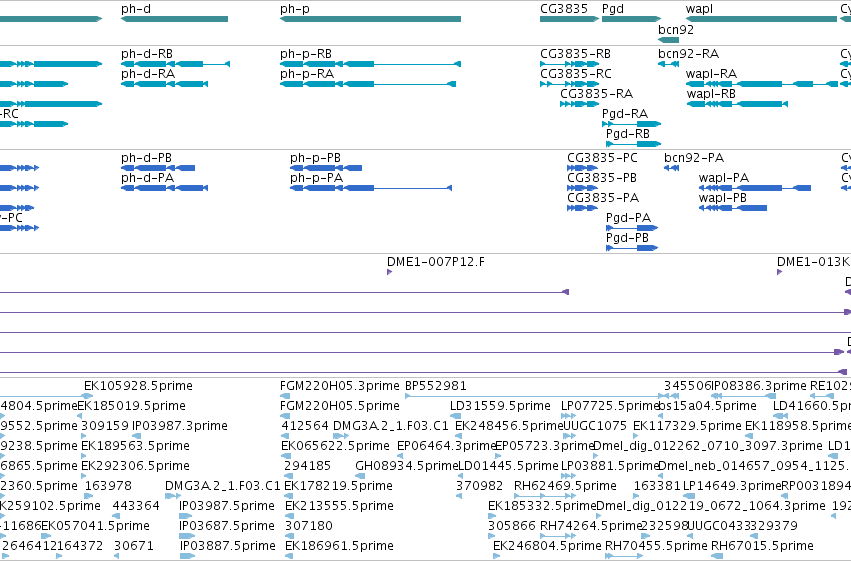The height and width of the screenshot is (561, 851).
Task: Select the ph-p gene bar
Action: pos(370,19)
